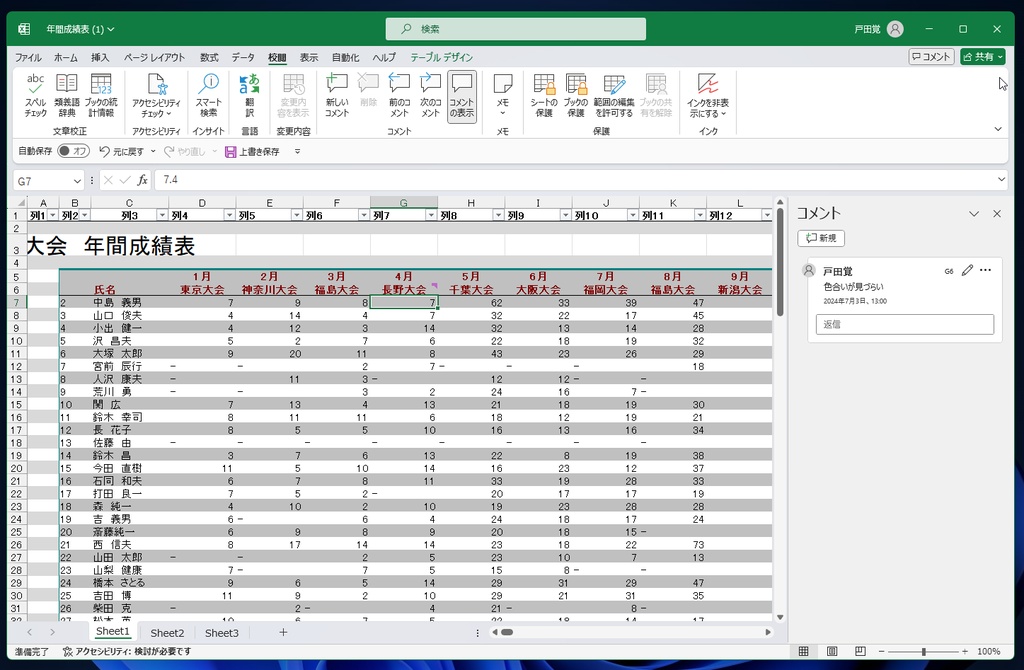Switch to Sheet3
Viewport: 1024px width, 670px height.
pyautogui.click(x=221, y=633)
